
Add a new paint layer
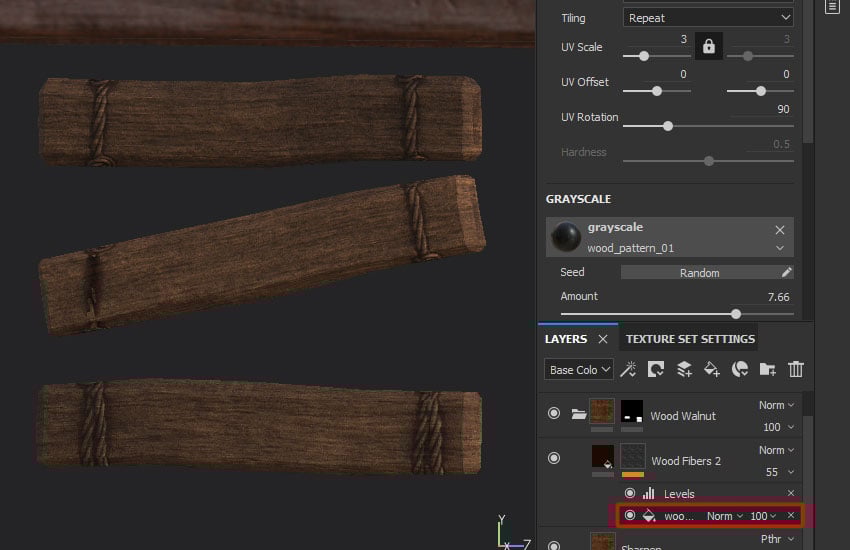click(x=684, y=369)
